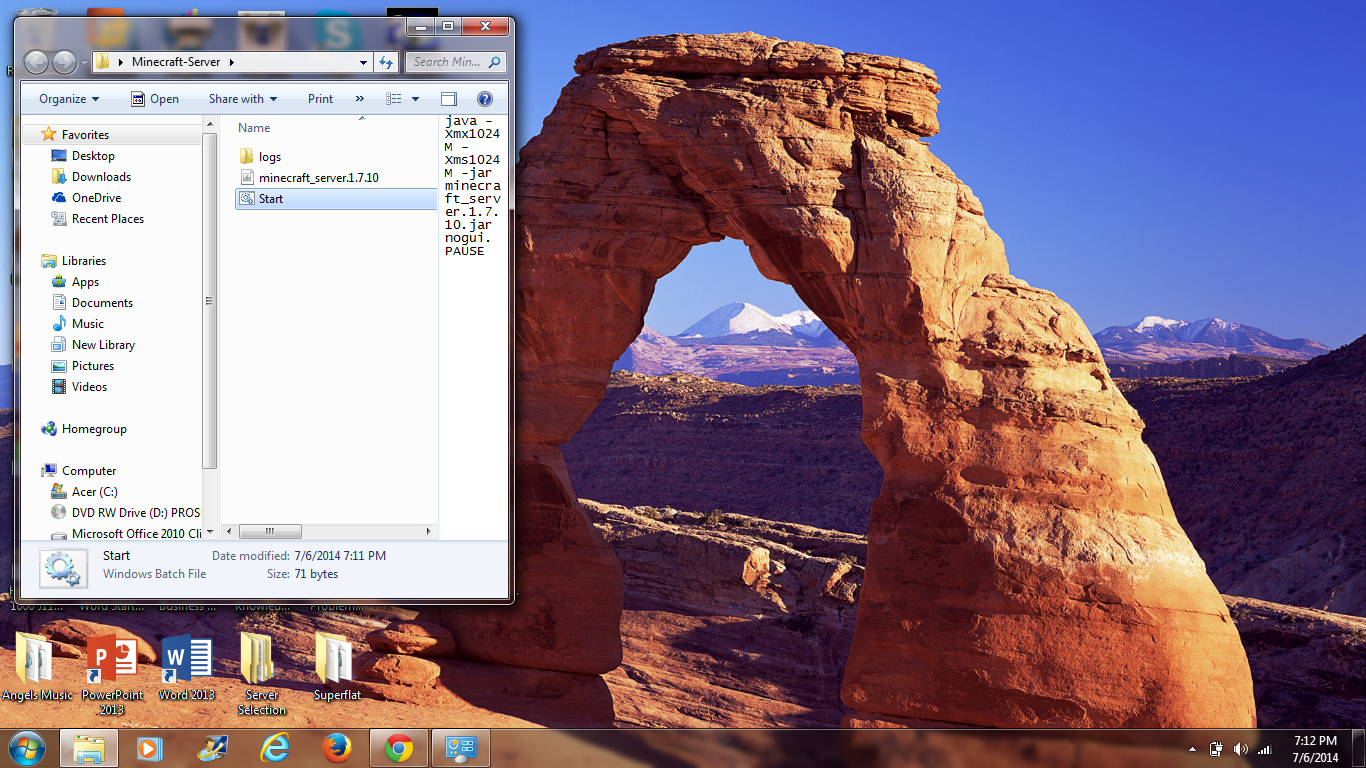The width and height of the screenshot is (1366, 768).
Task: Select the minecraft_server.1.7.10 file
Action: [318, 178]
